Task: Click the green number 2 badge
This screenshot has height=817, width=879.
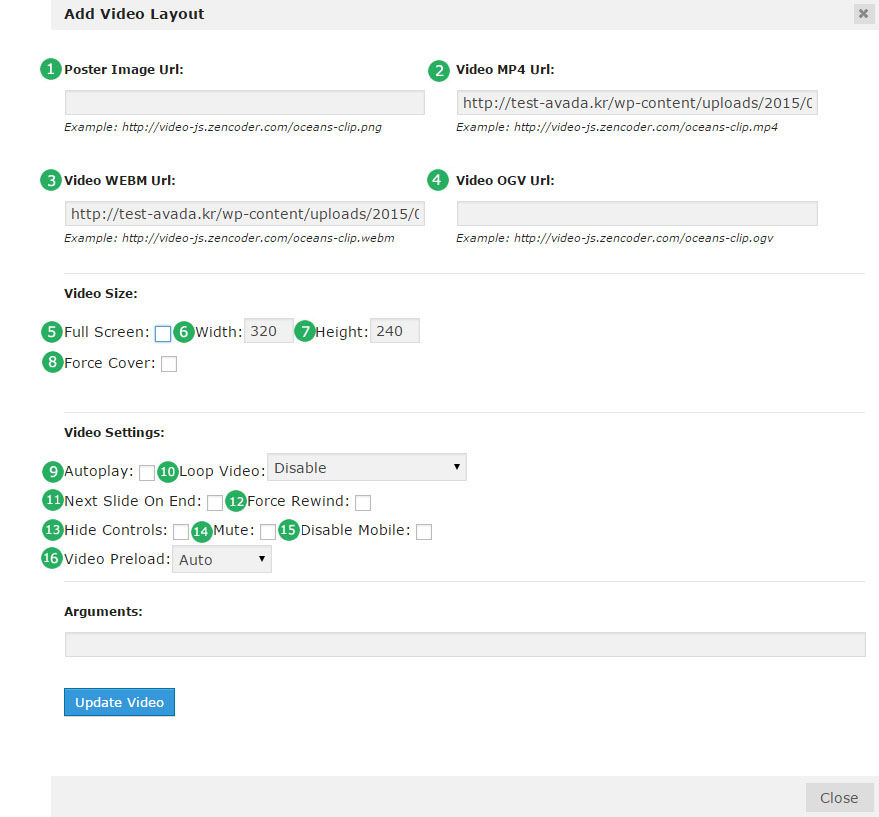Action: click(439, 71)
